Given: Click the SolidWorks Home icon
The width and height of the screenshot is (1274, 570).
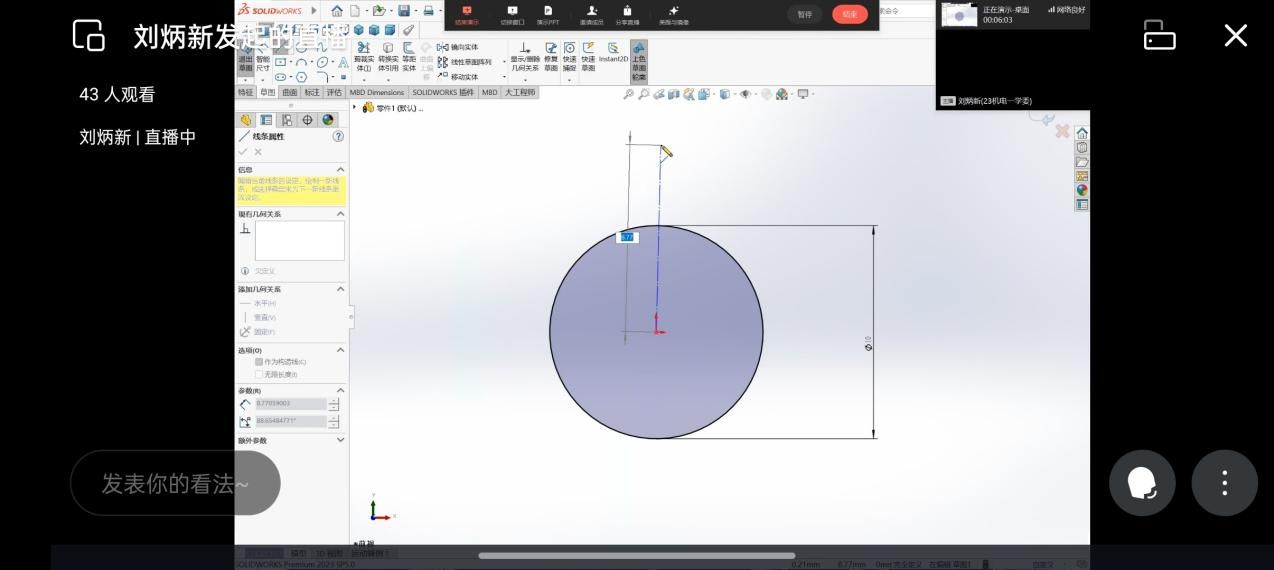Looking at the screenshot, I should 337,11.
